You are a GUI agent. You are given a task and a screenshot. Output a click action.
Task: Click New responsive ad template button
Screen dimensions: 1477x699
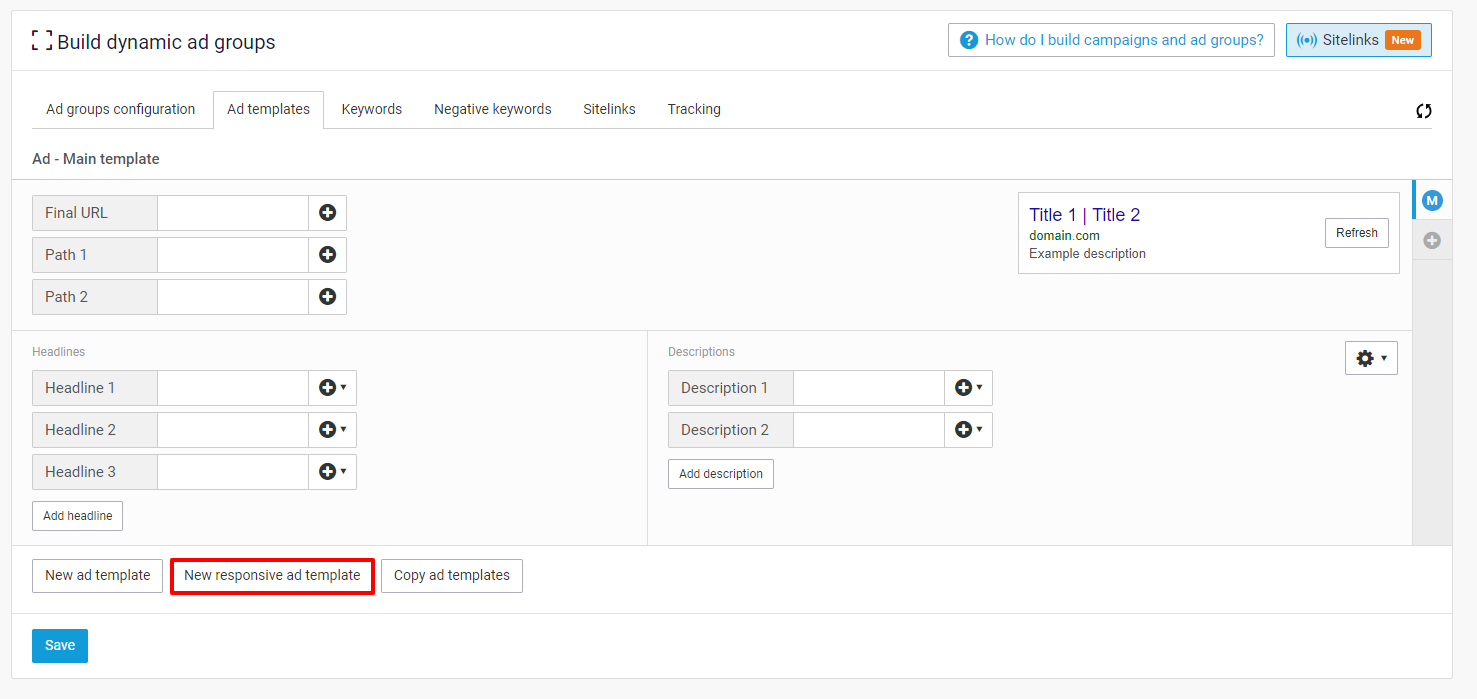[x=272, y=576]
